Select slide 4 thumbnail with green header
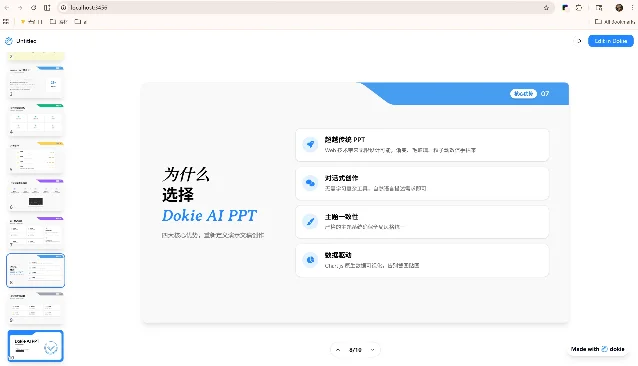This screenshot has height=366, width=638. [36, 119]
